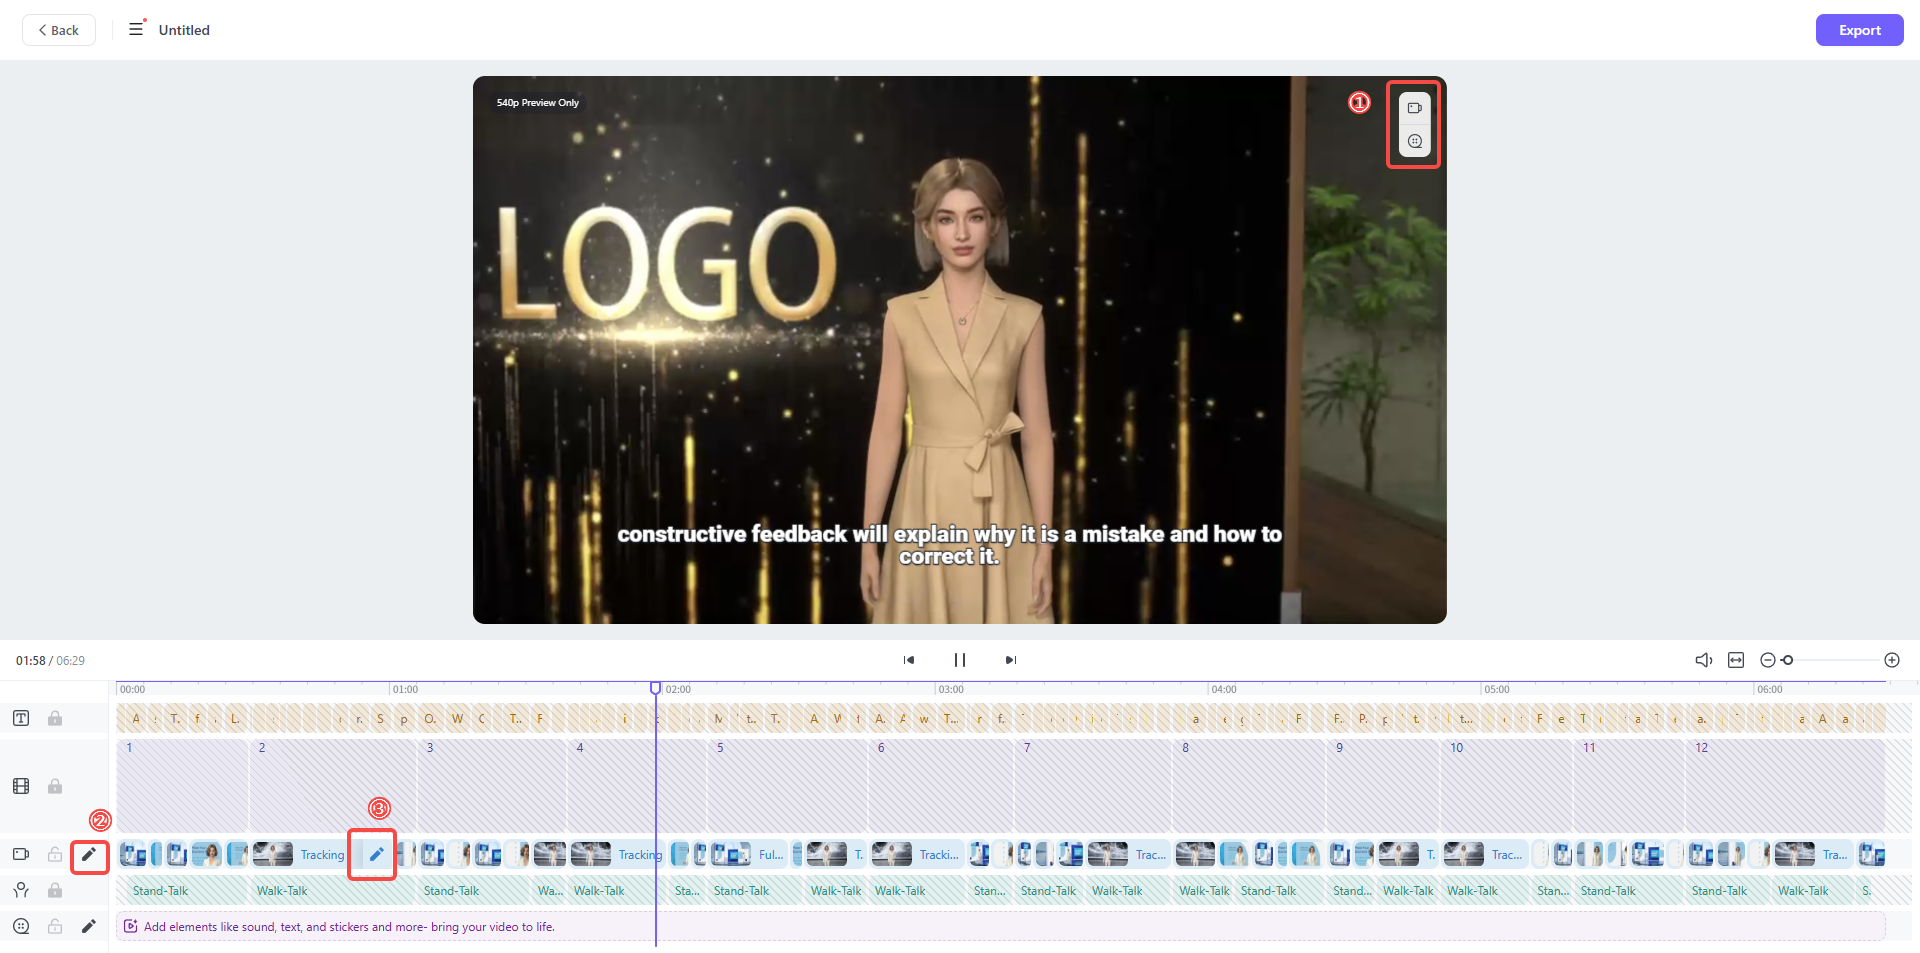Viewport: 1920px width, 953px height.
Task: Jump to the start of the video
Action: click(x=909, y=660)
